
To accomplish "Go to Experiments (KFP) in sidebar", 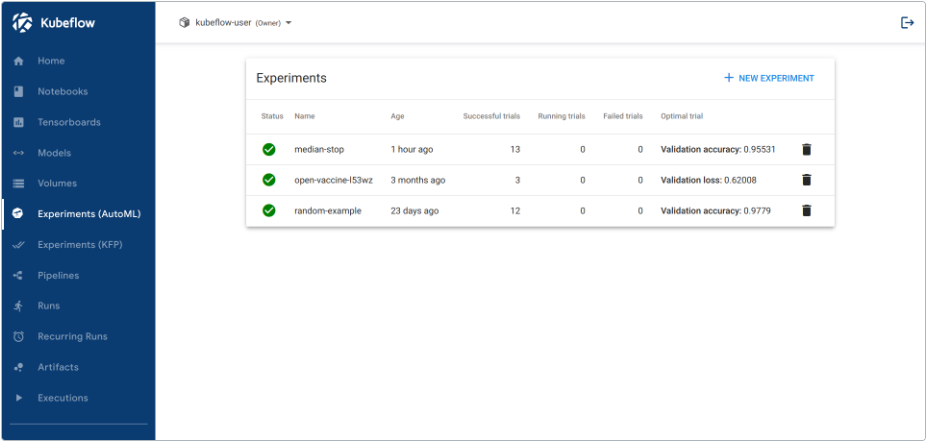I will point(79,244).
